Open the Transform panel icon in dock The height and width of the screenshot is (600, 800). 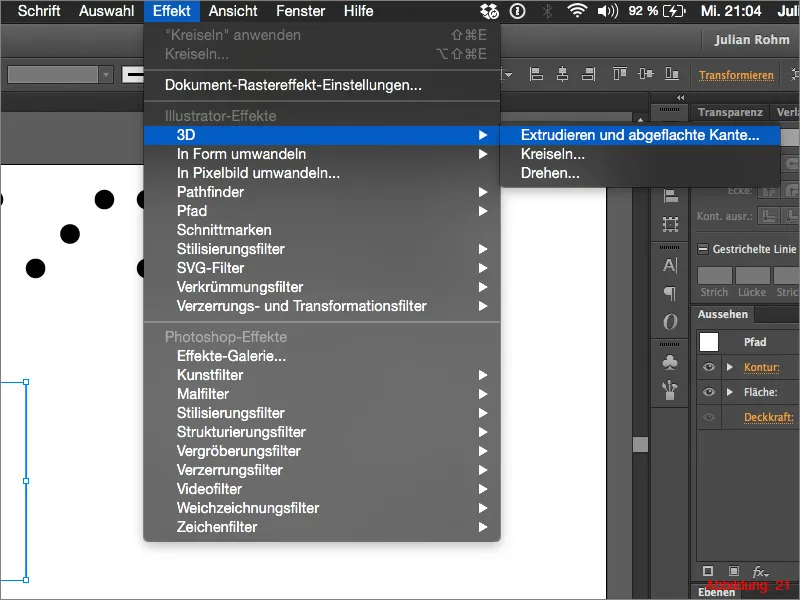pos(670,223)
